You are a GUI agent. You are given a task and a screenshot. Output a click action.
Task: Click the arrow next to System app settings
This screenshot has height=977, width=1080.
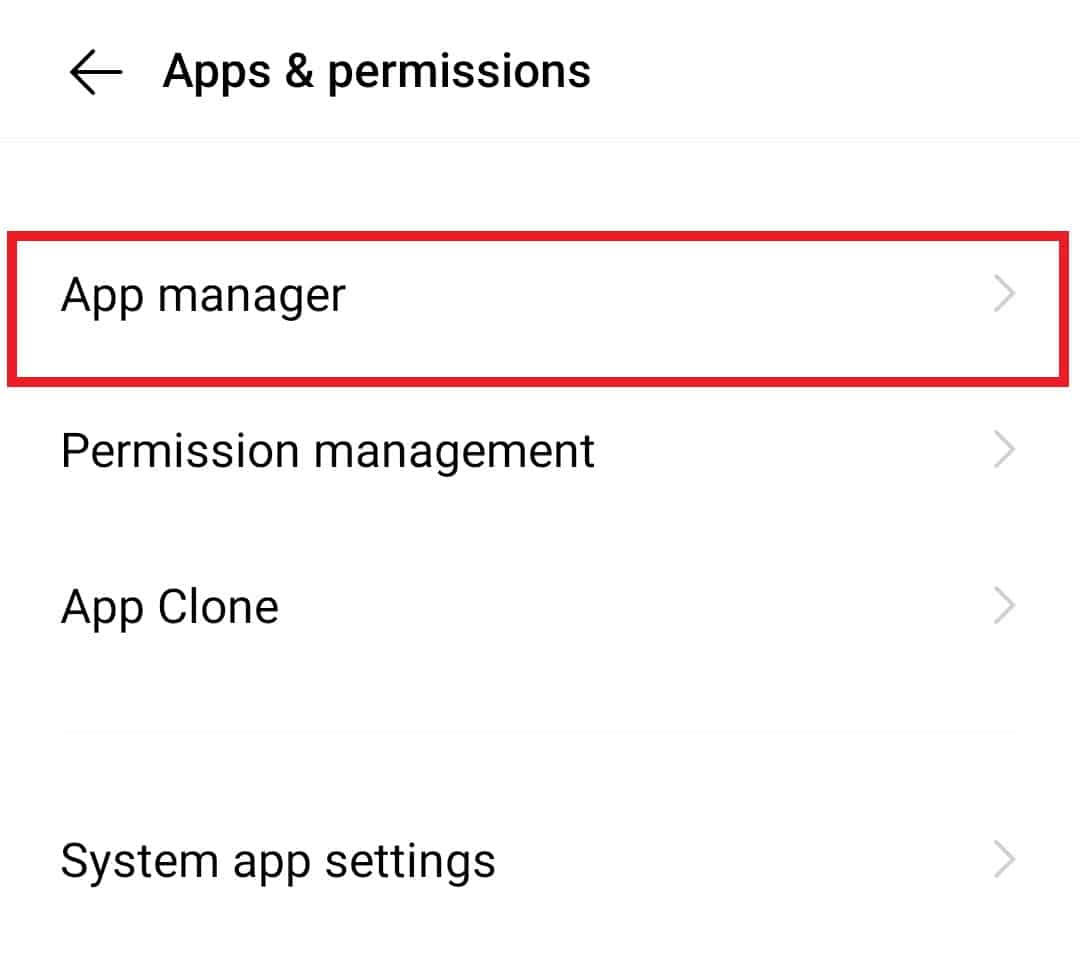click(1004, 861)
